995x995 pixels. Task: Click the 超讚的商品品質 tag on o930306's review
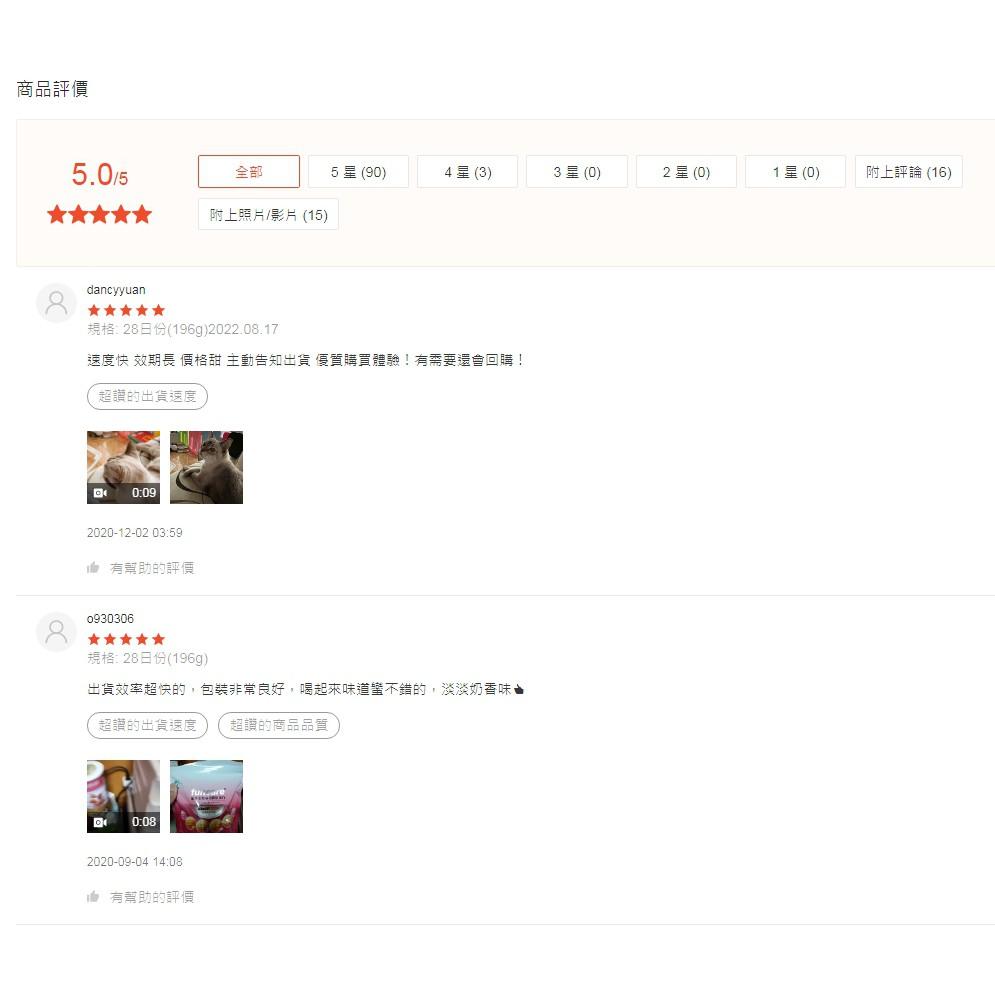279,725
